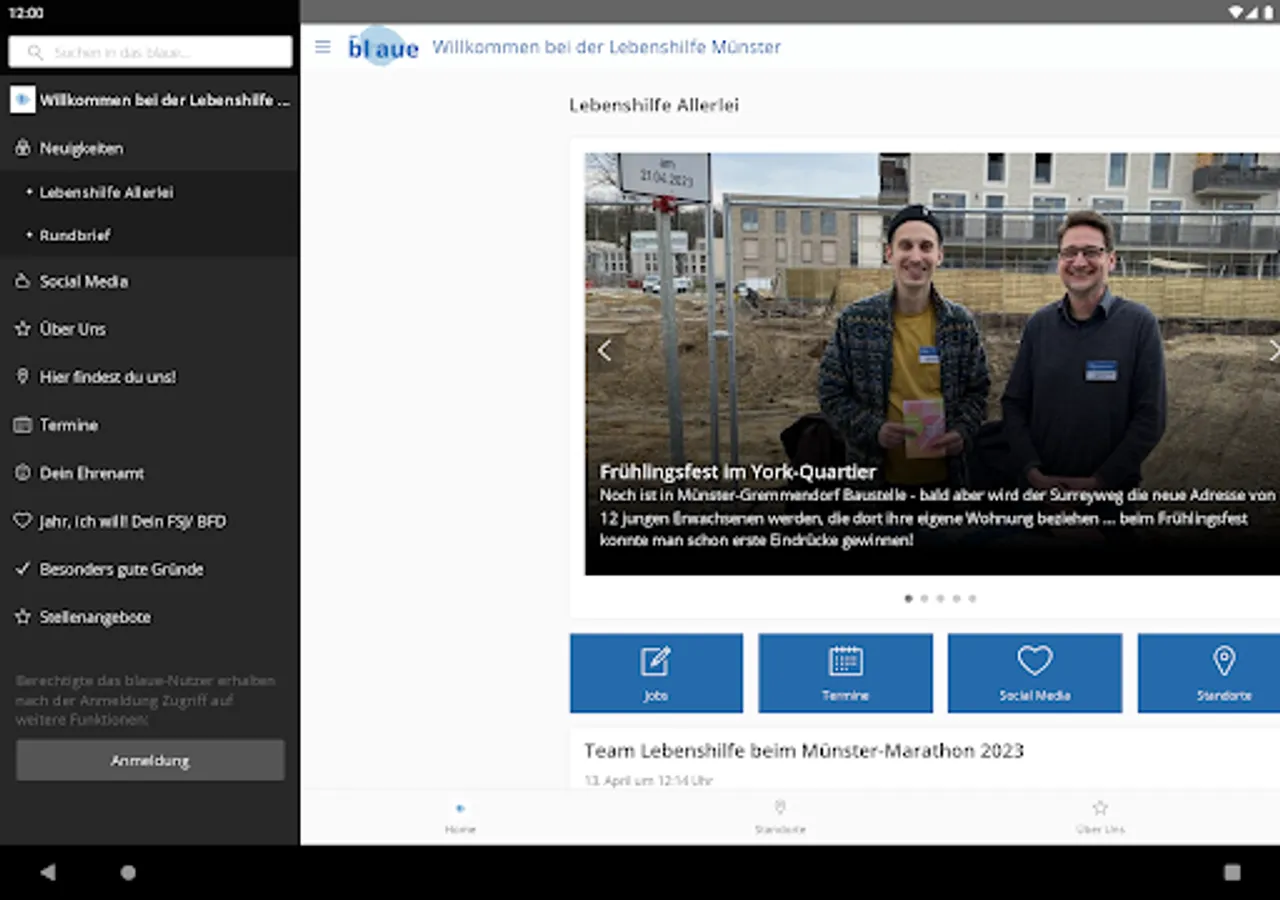Screen dimensions: 1280x900
Task: Click the location pin icon beside Hier findest du uns!
Action: (x=23, y=377)
